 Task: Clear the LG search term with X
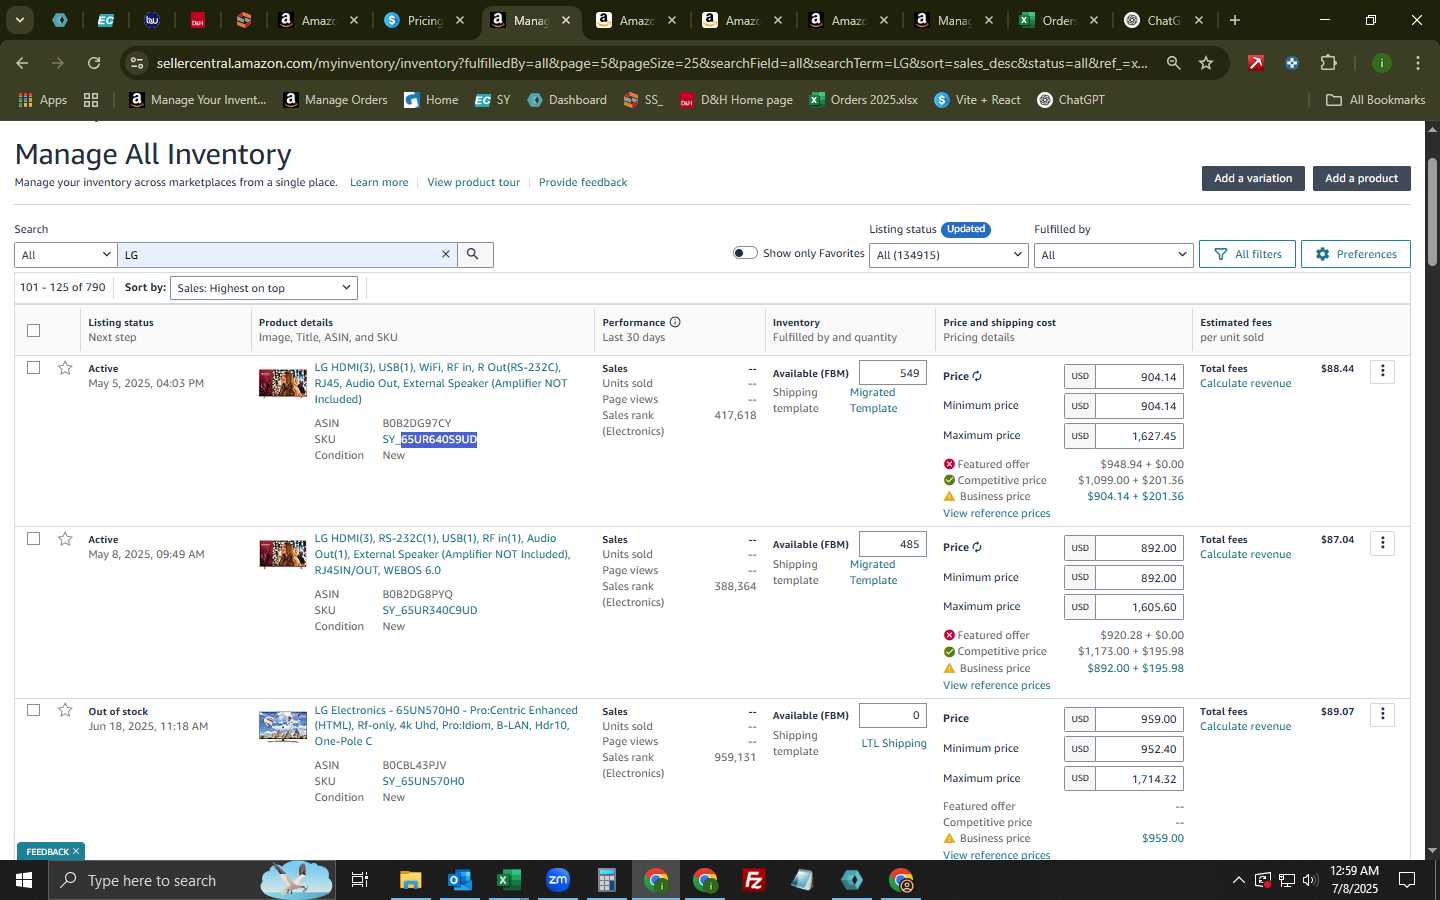tap(446, 255)
